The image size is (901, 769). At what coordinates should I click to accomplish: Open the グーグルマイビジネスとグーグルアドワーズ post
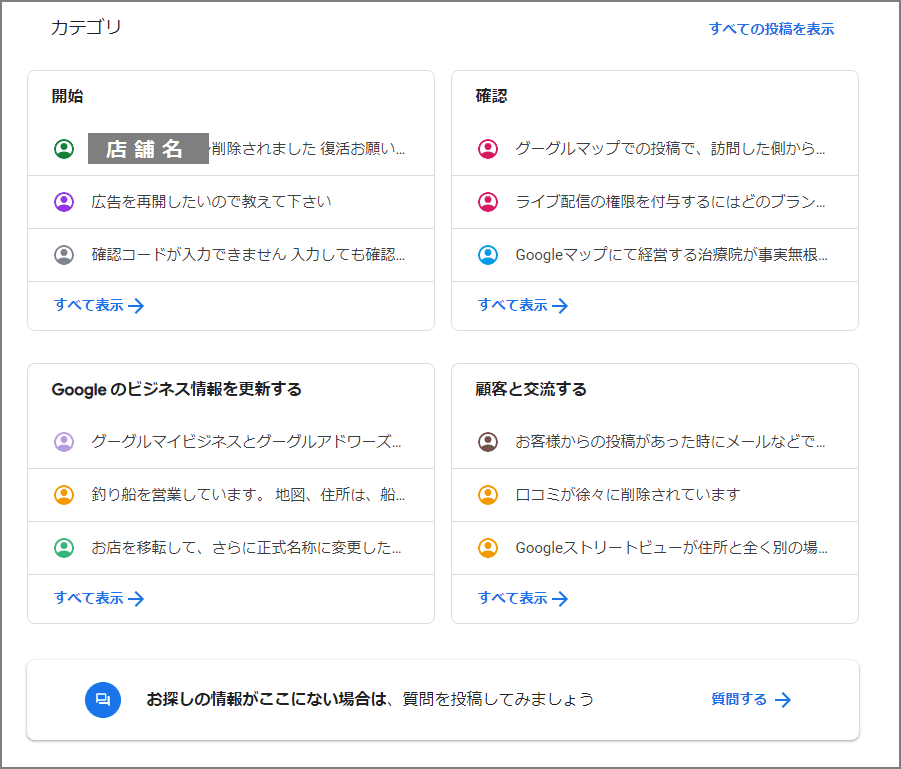click(x=246, y=442)
